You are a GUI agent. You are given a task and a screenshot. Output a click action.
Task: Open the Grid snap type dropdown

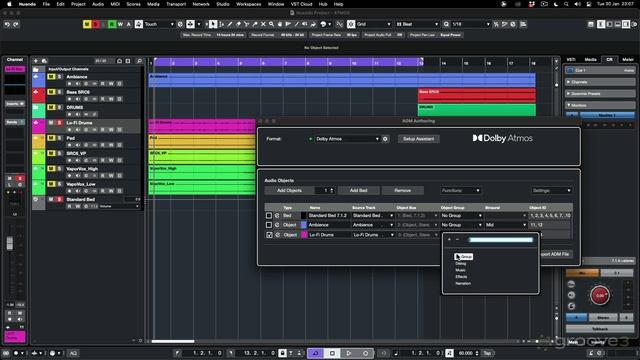tap(373, 24)
